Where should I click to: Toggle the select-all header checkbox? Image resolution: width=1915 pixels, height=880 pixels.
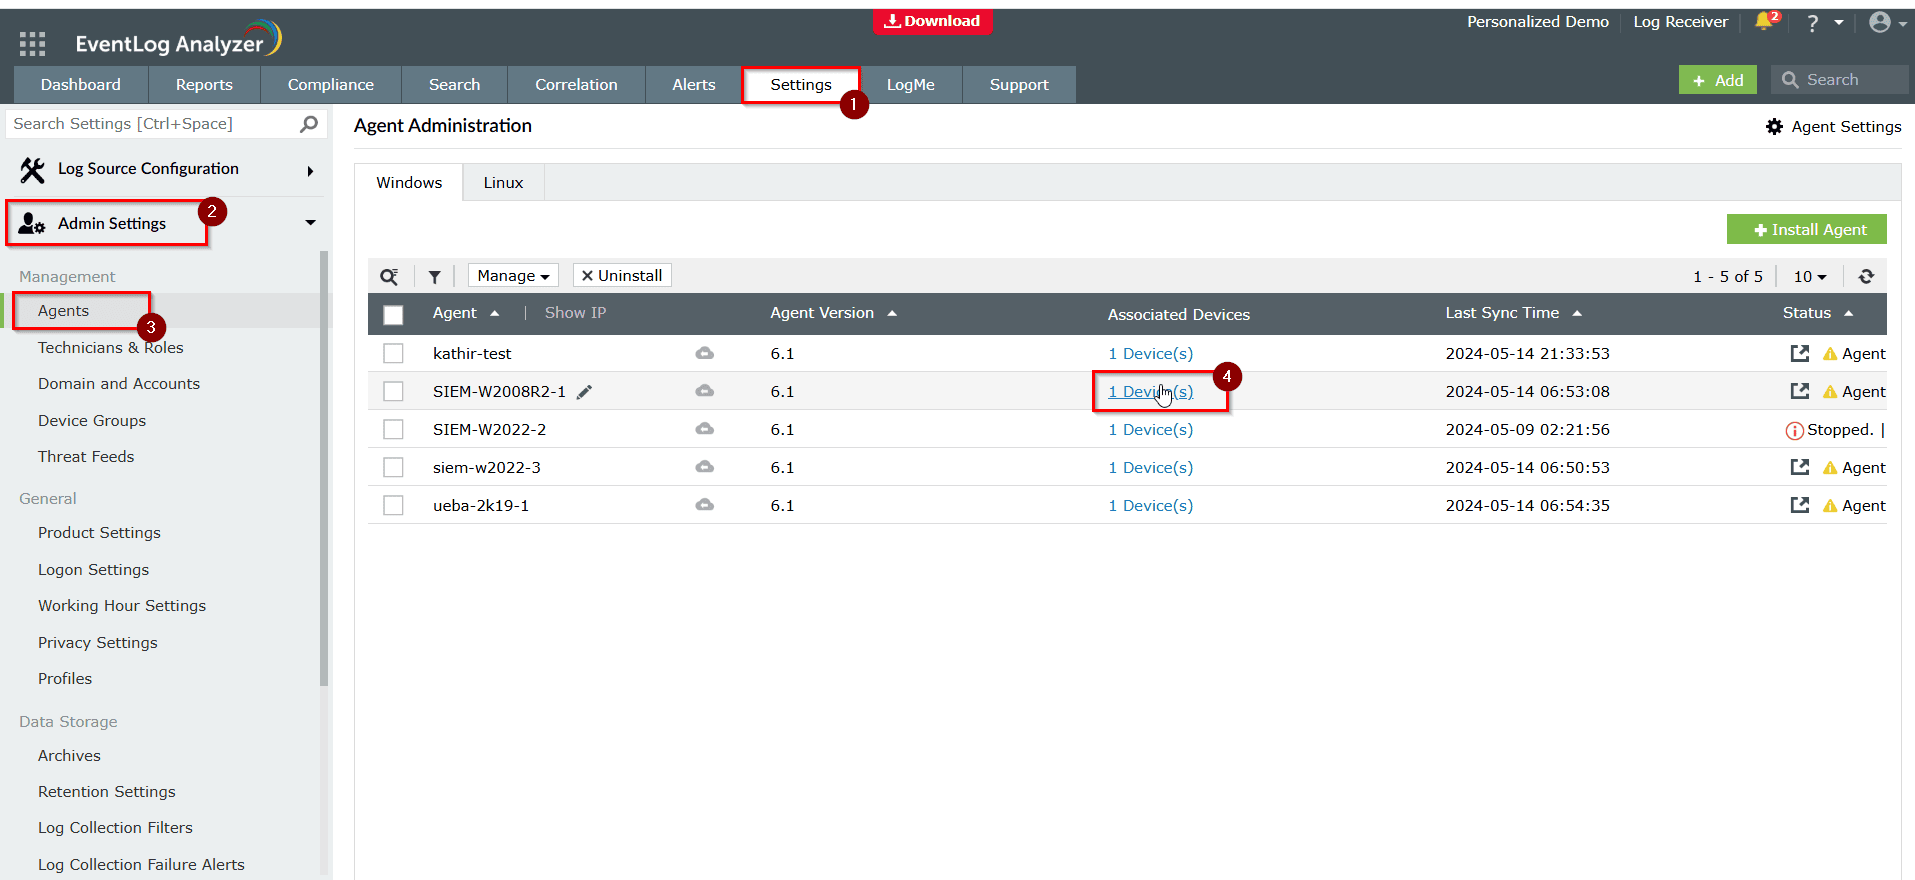[393, 315]
